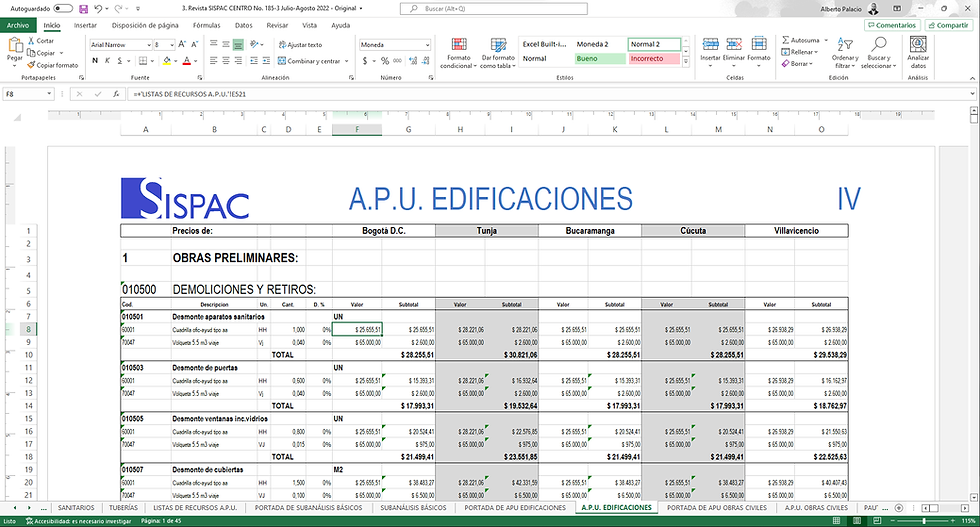Align text to middle
980x527 pixels.
pos(226,44)
